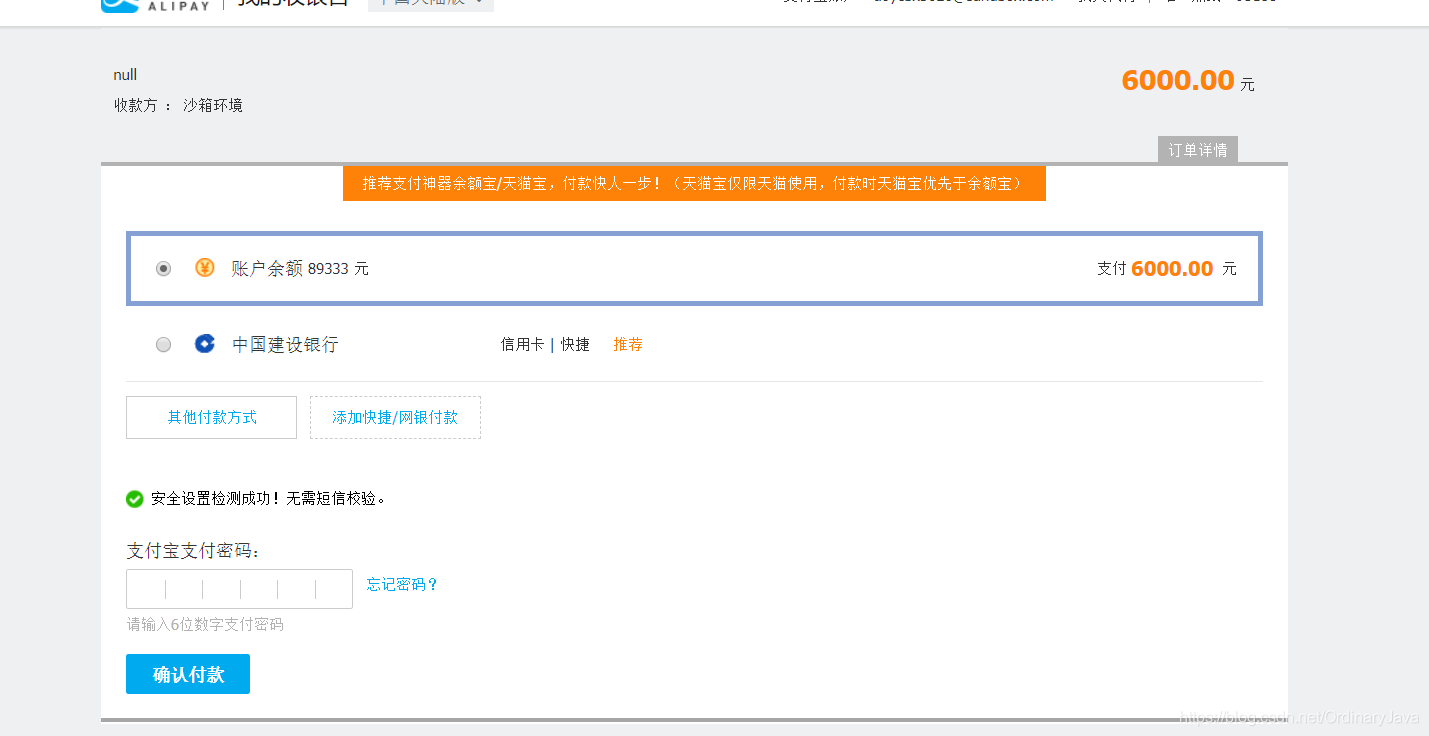Click the 其他付款方式 button
1429x736 pixels.
click(212, 418)
